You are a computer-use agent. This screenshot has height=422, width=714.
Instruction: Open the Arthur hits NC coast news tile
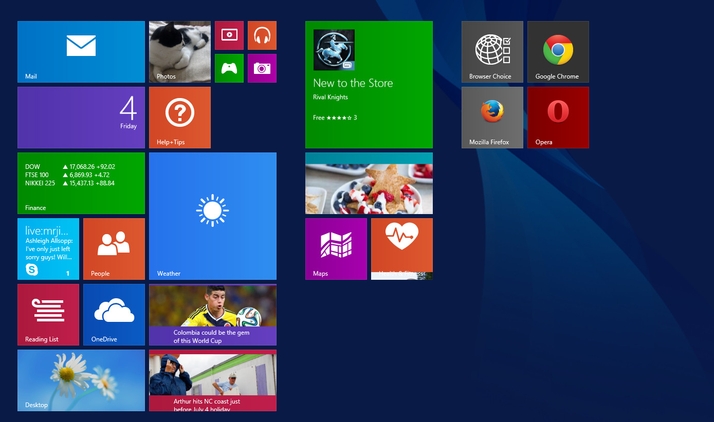point(213,381)
